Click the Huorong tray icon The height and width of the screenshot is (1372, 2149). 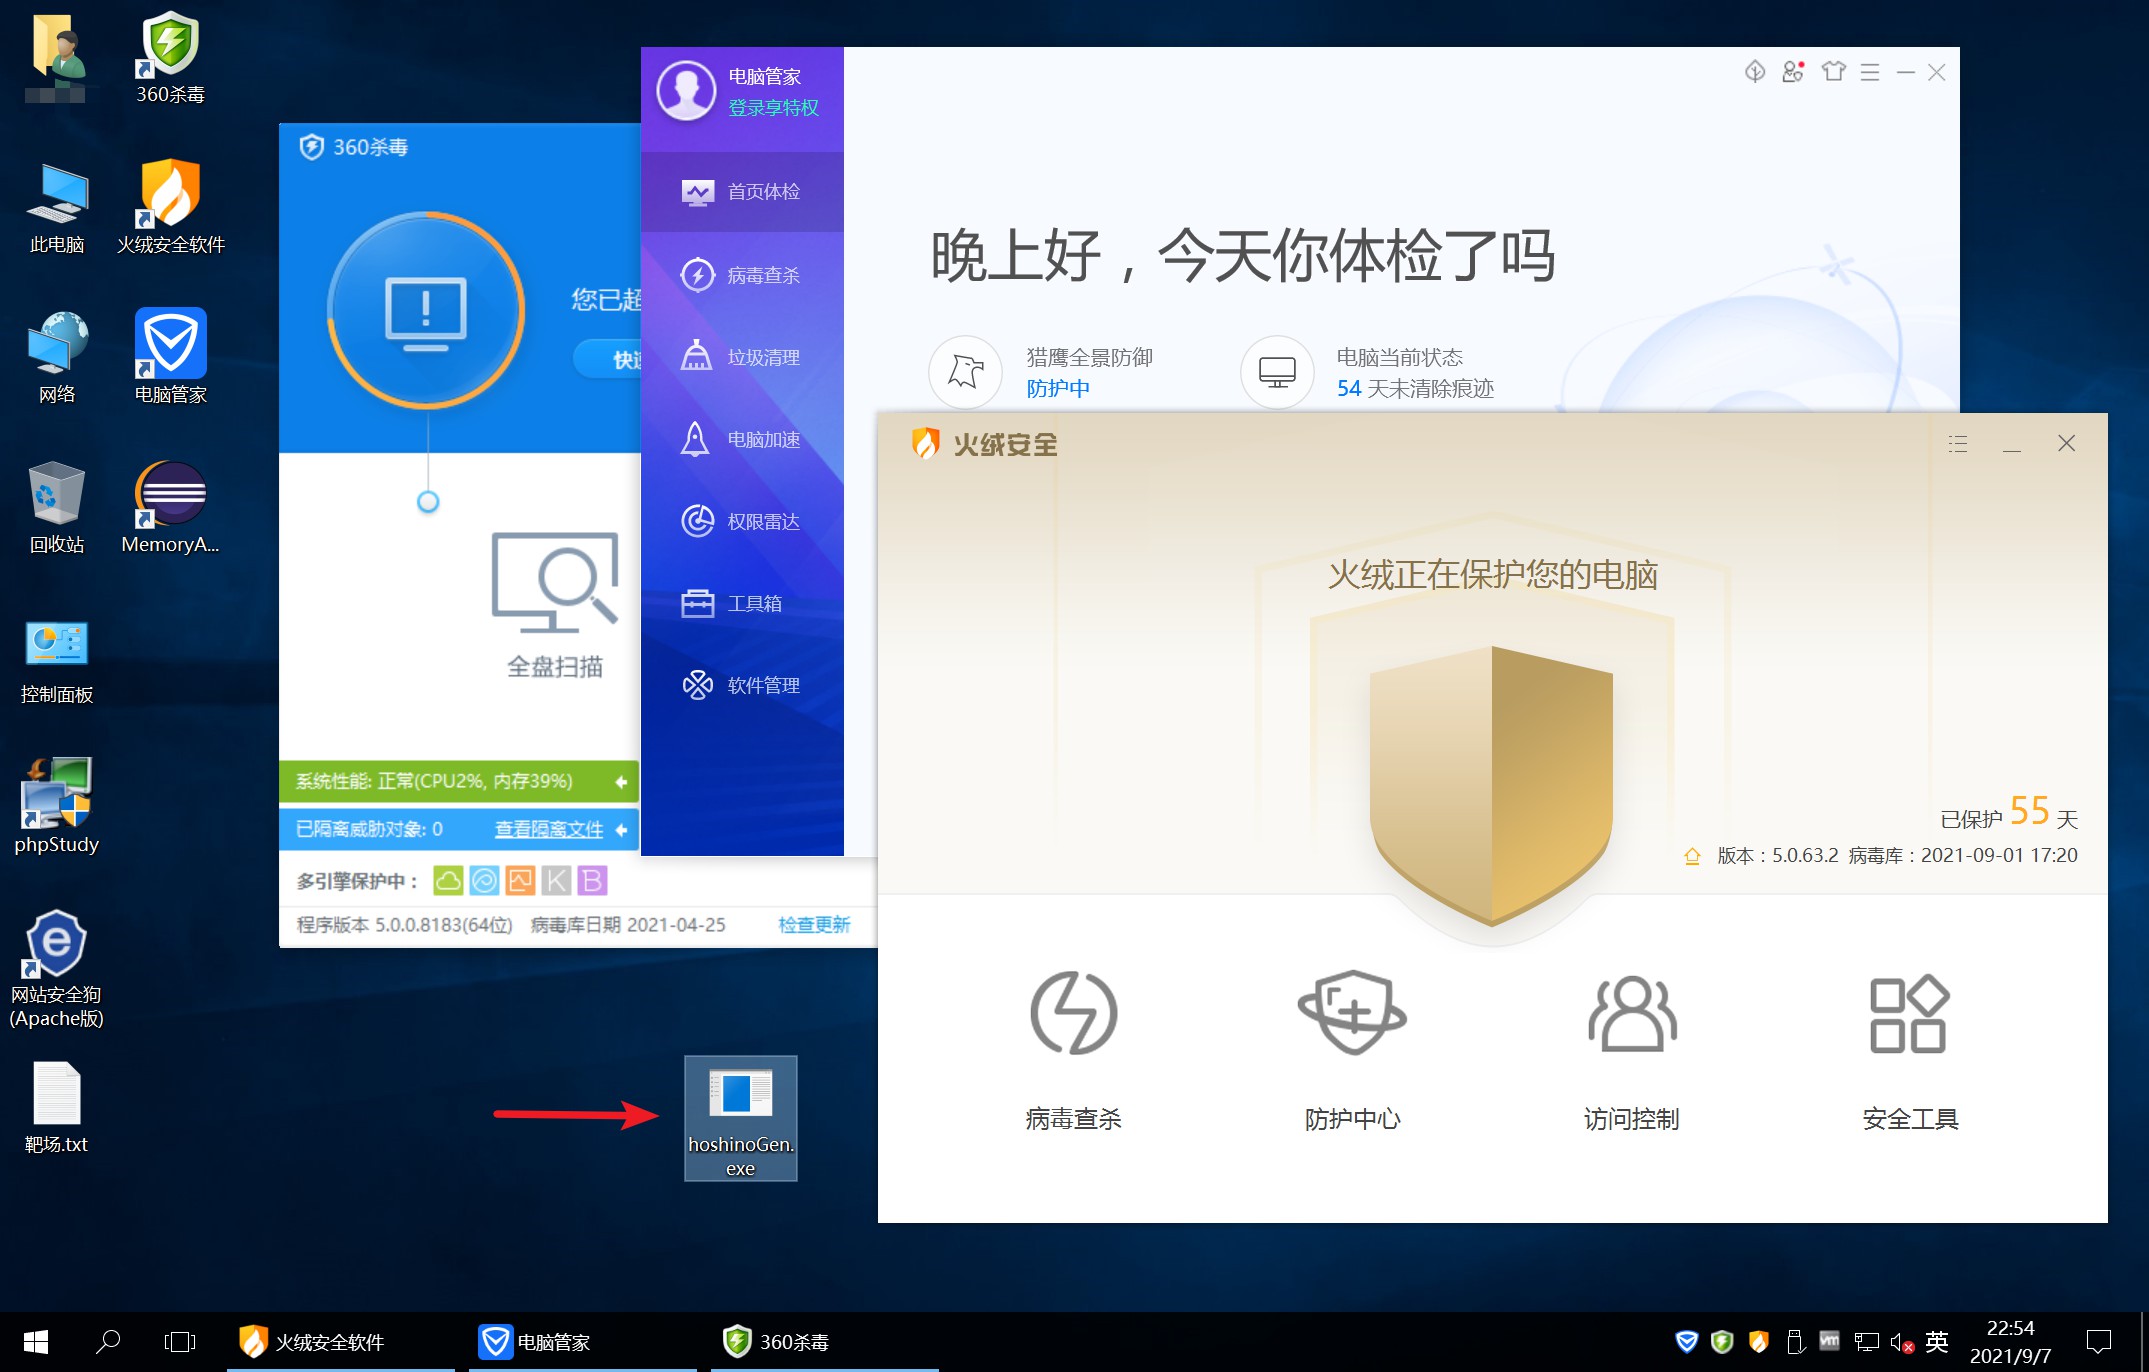(x=1758, y=1342)
